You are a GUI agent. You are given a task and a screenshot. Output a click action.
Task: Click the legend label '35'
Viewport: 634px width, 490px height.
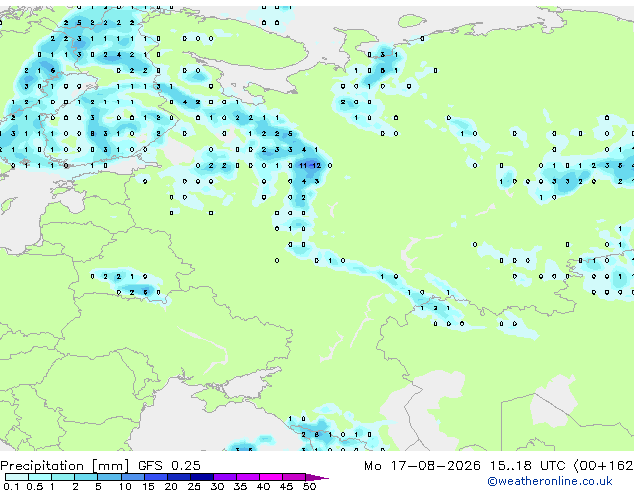pyautogui.click(x=240, y=486)
